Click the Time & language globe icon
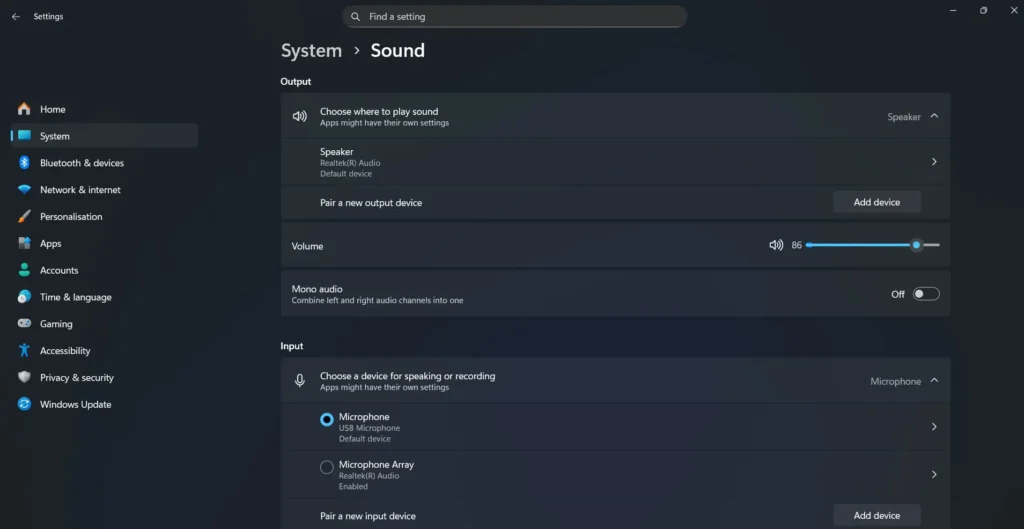The image size is (1024, 529). (x=24, y=297)
